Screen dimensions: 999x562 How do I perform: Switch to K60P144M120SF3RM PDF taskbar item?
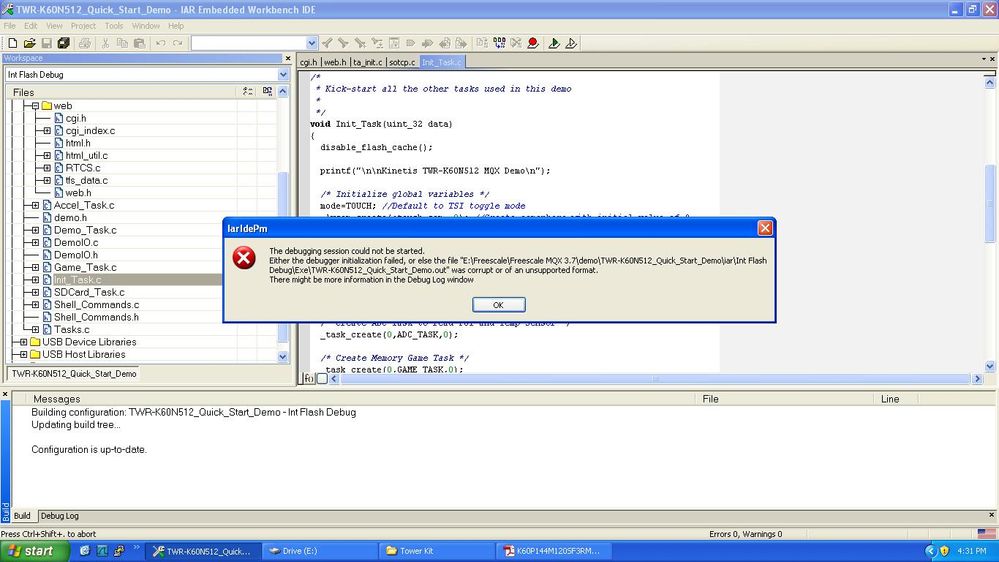pyautogui.click(x=553, y=551)
